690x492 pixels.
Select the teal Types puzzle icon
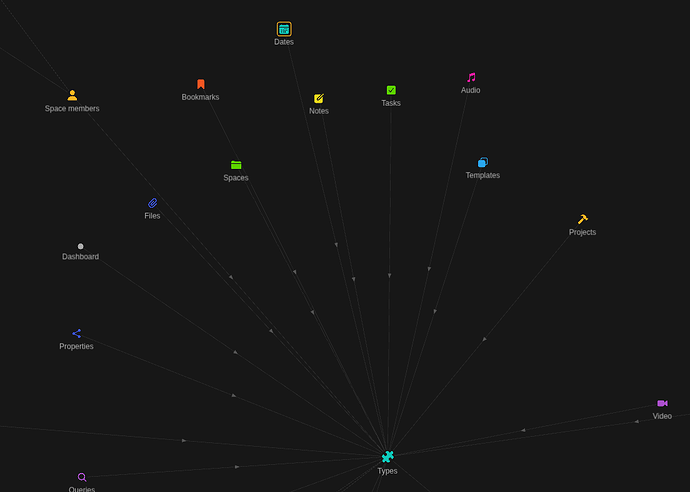(387, 457)
